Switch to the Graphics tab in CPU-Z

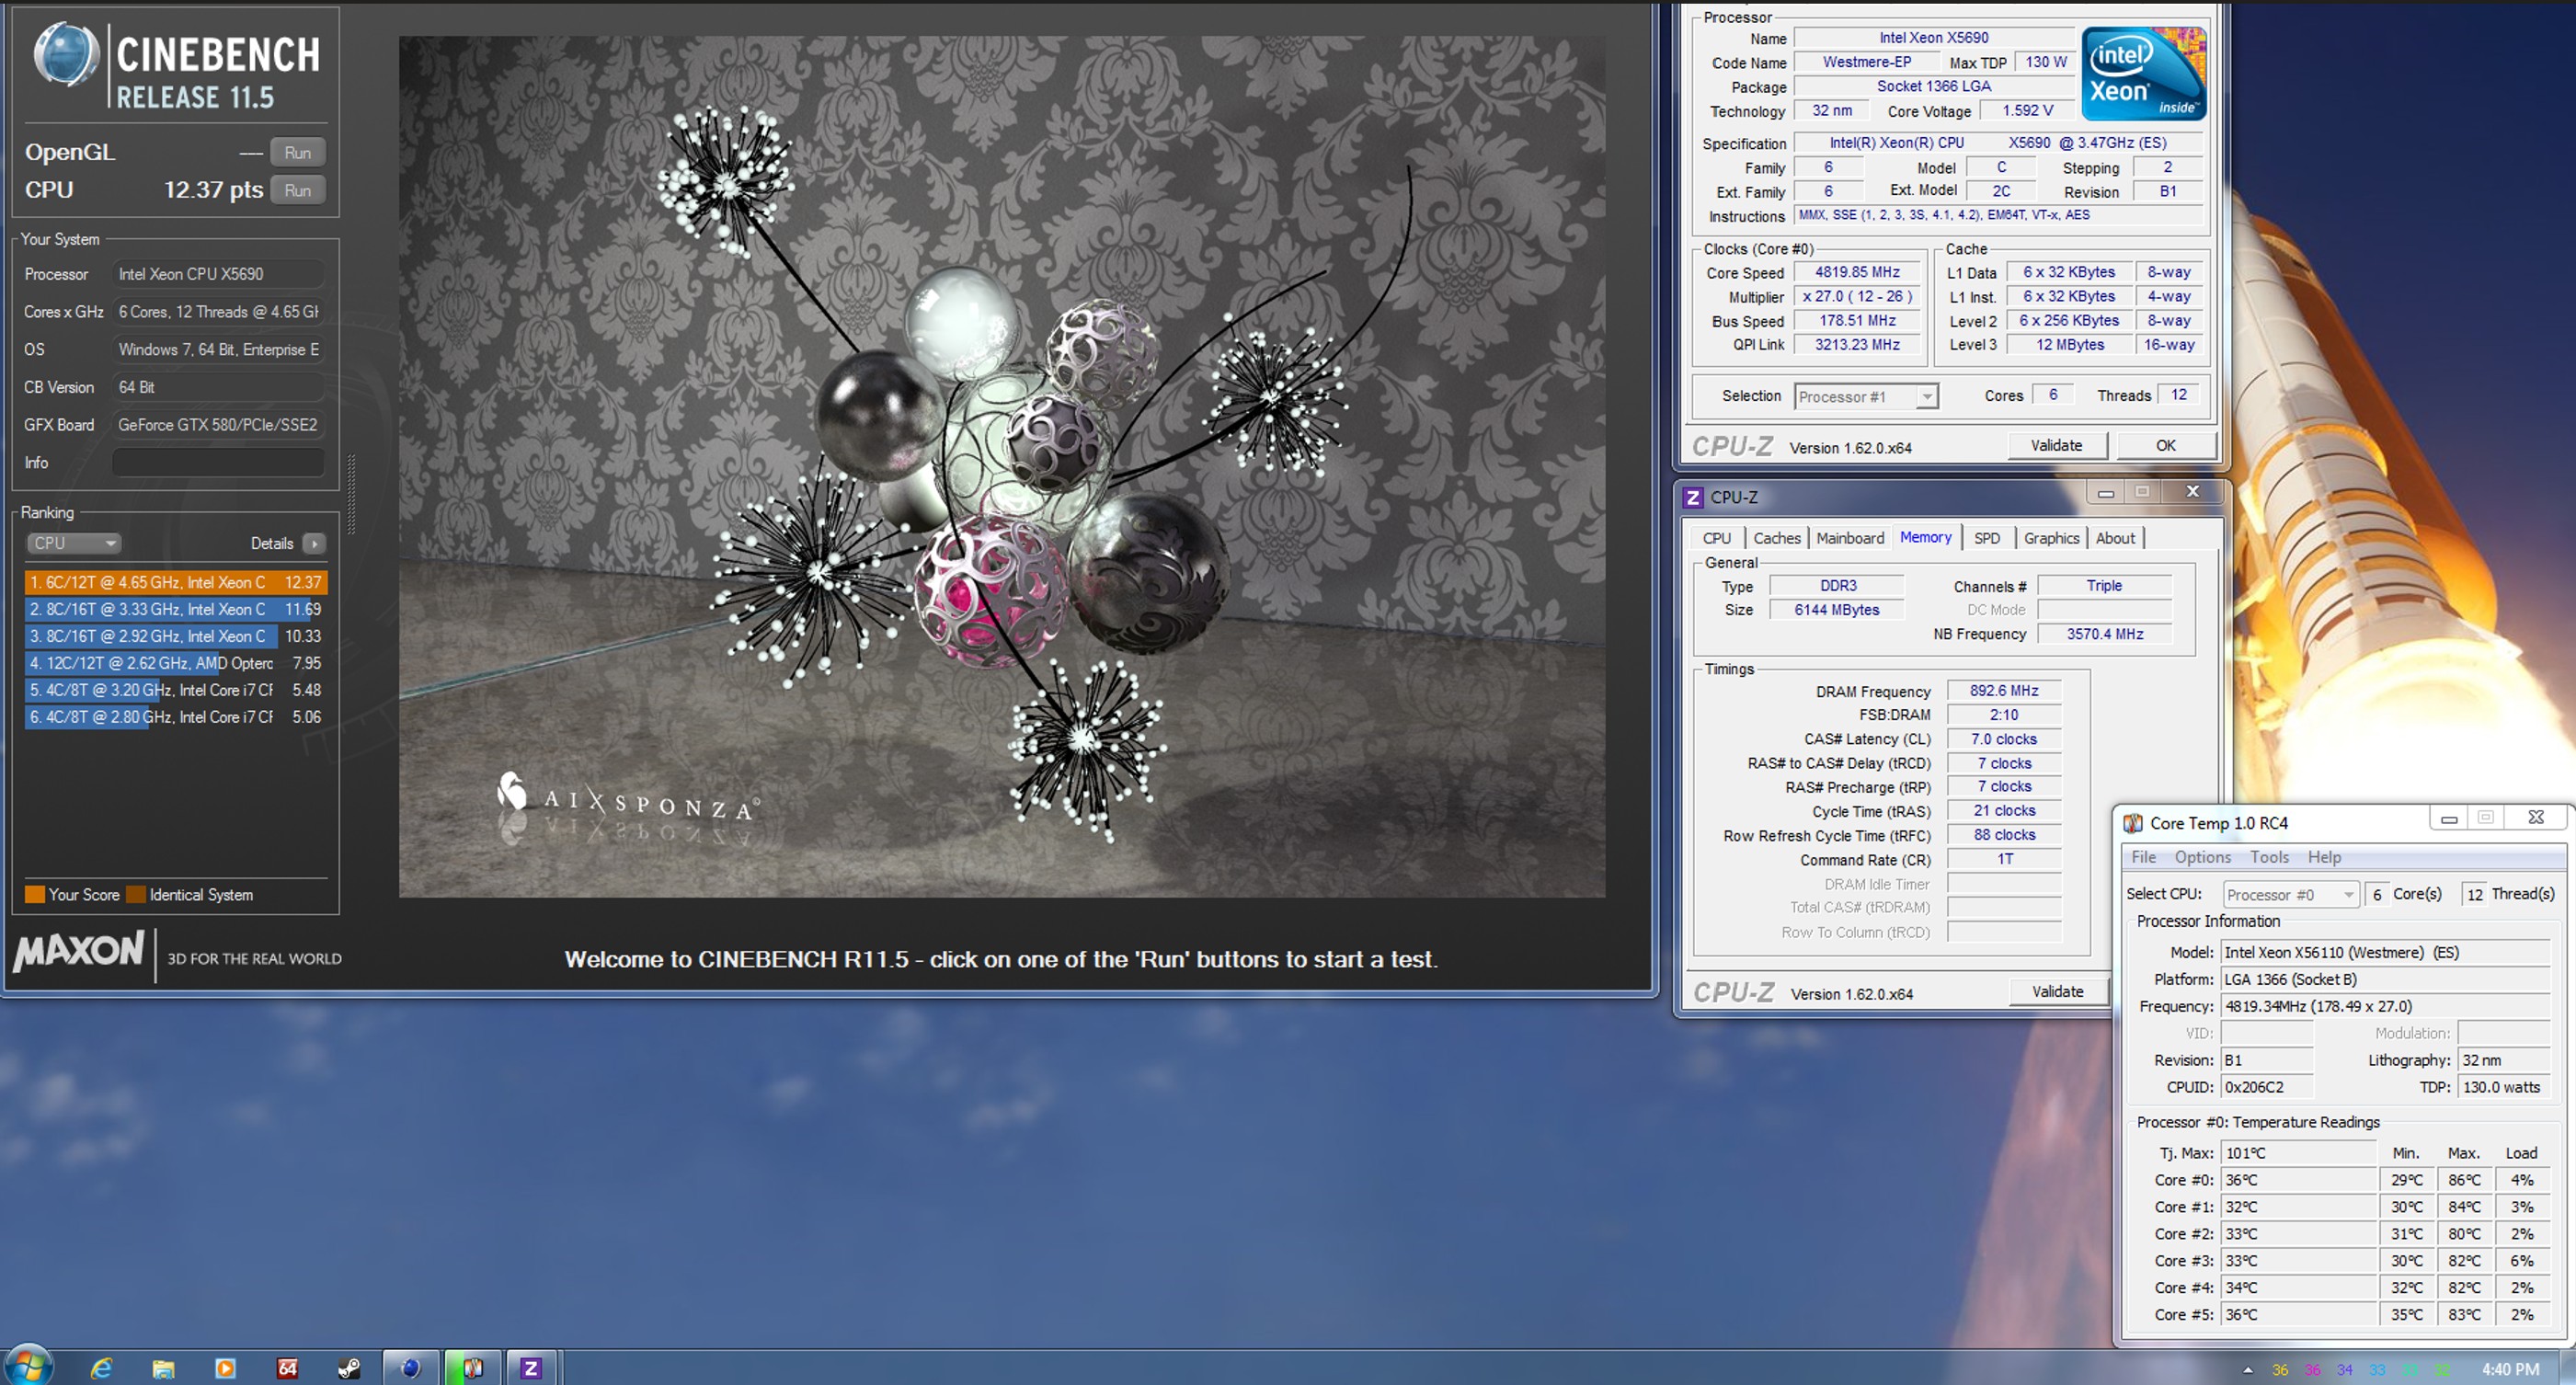pos(2051,538)
